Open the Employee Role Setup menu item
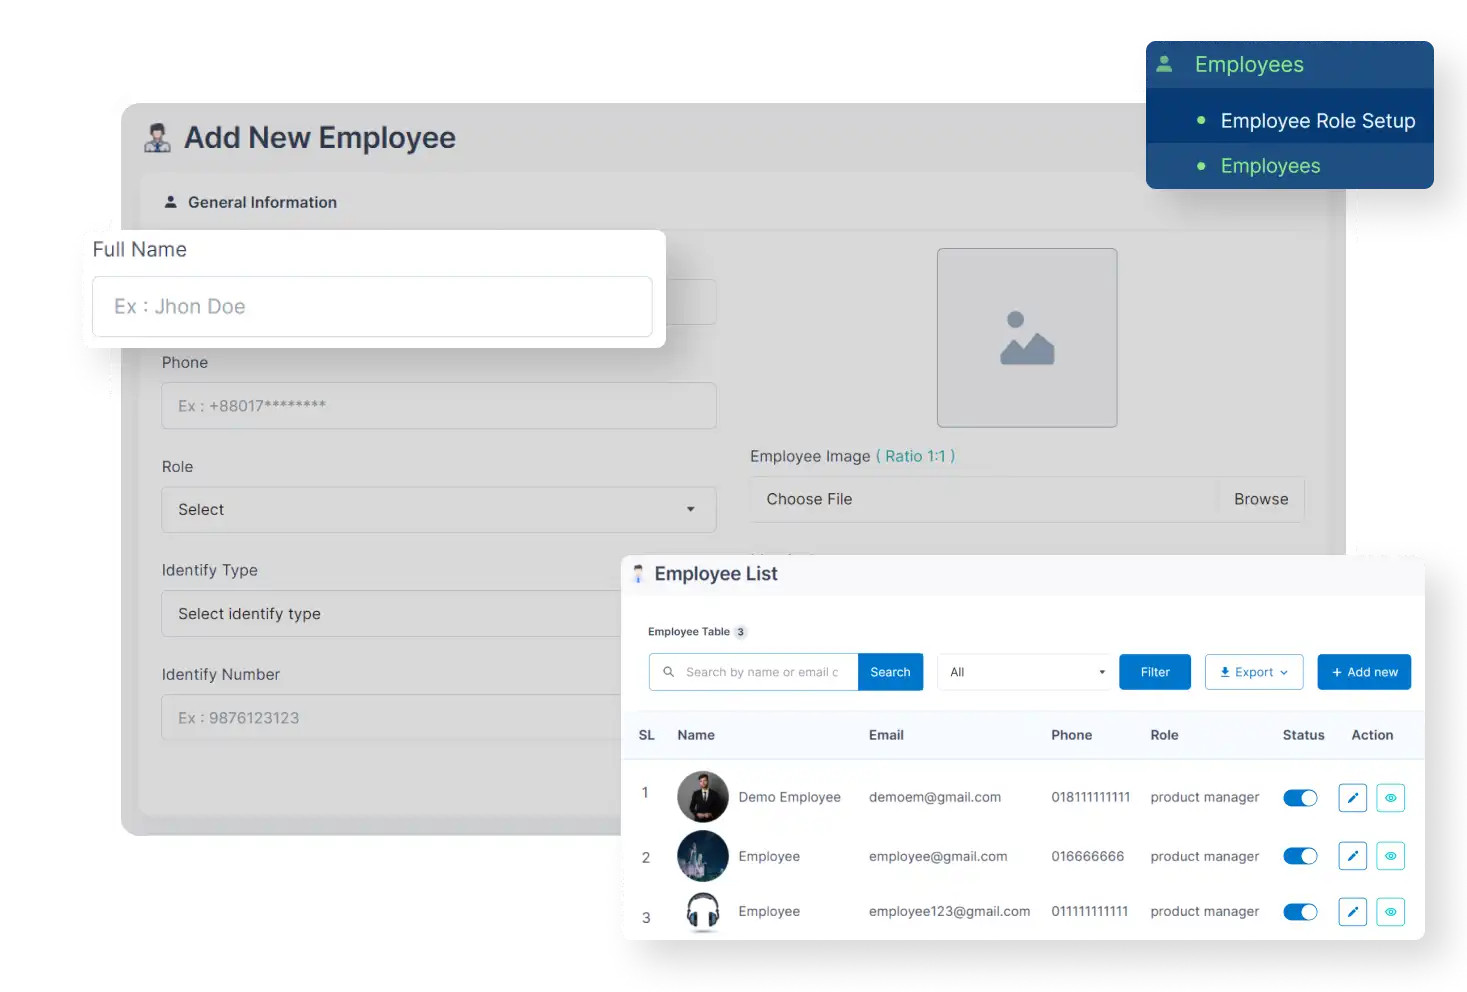This screenshot has width=1467, height=992. coord(1317,119)
